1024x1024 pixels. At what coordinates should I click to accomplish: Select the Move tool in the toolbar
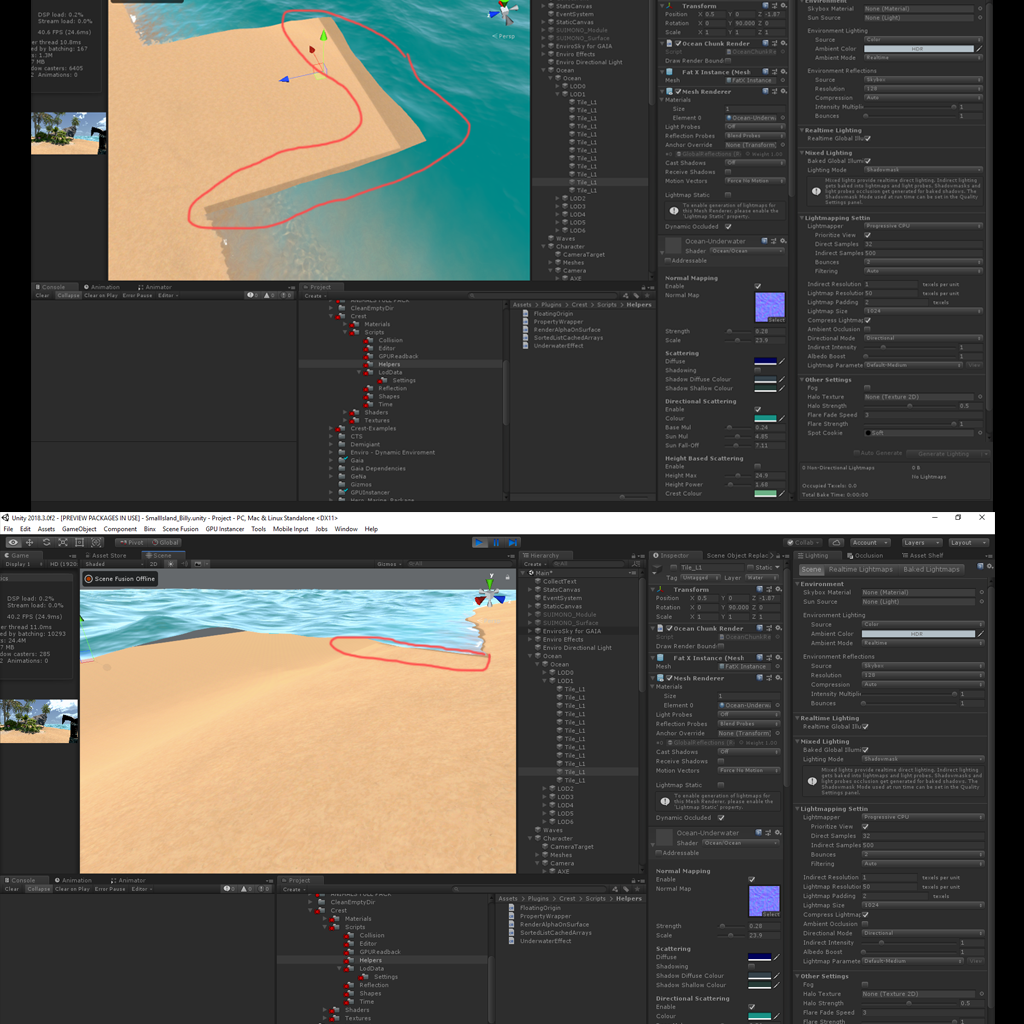[29, 542]
